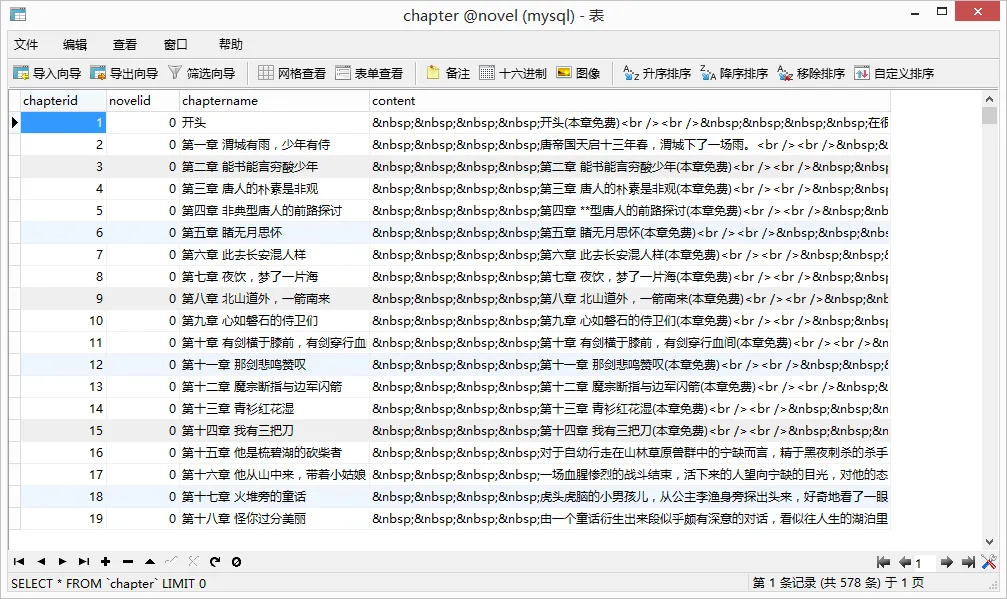Open the 窗口 menu

tap(175, 44)
